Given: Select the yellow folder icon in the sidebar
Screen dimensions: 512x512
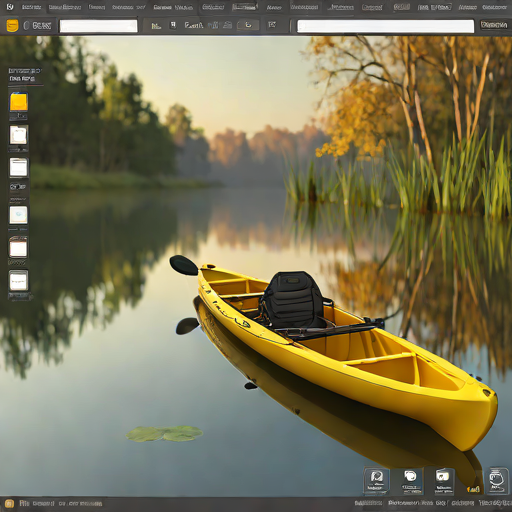Looking at the screenshot, I should 19,102.
